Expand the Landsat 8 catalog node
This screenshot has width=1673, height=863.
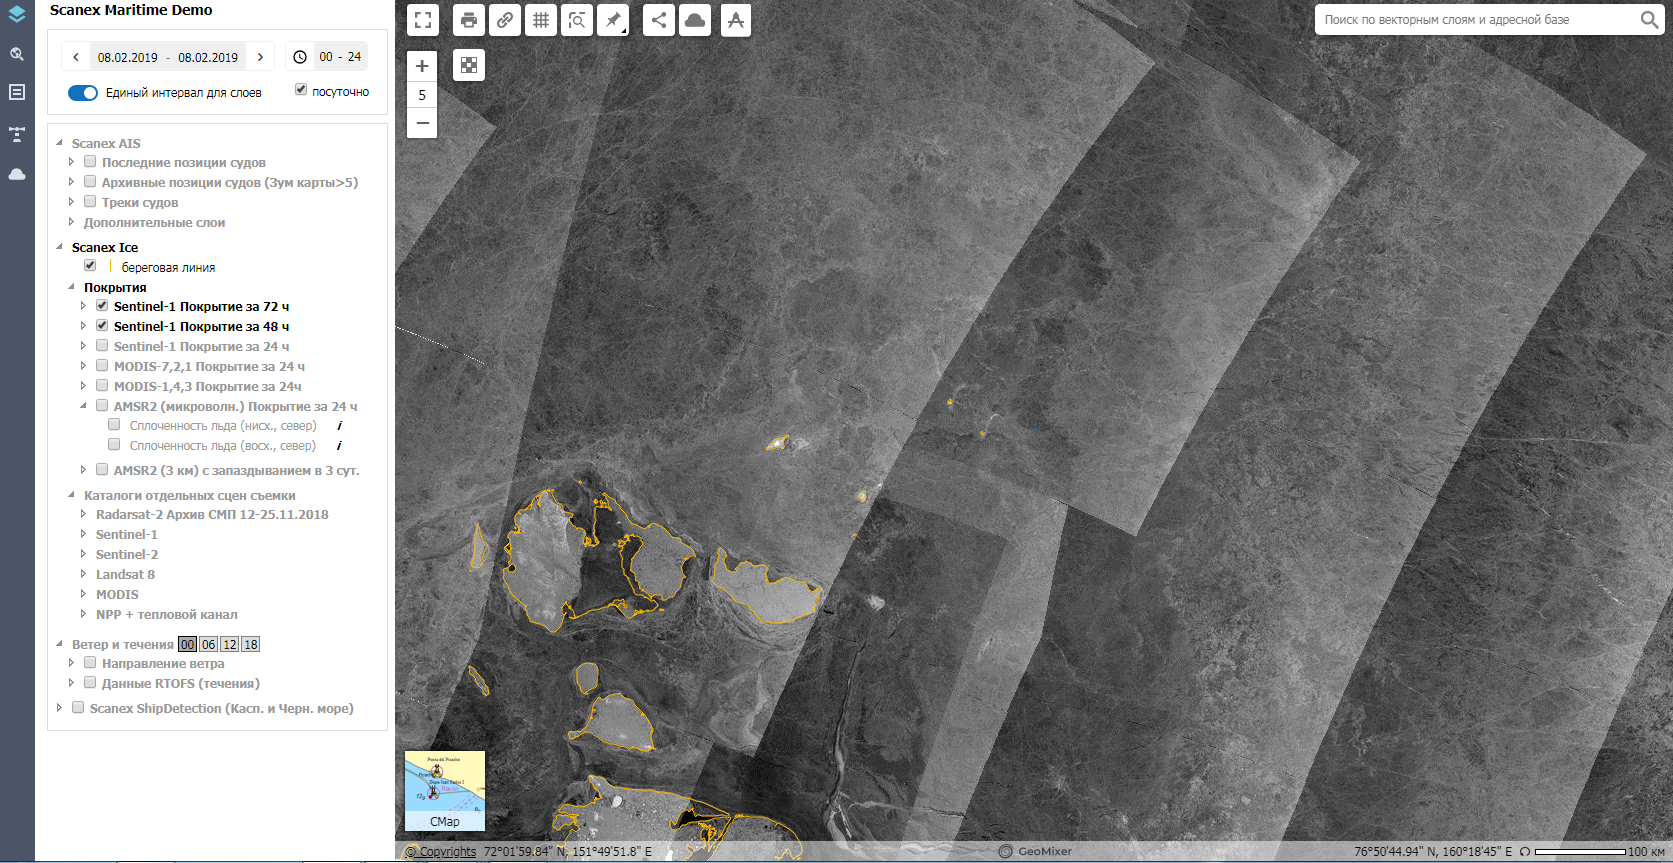click(84, 574)
